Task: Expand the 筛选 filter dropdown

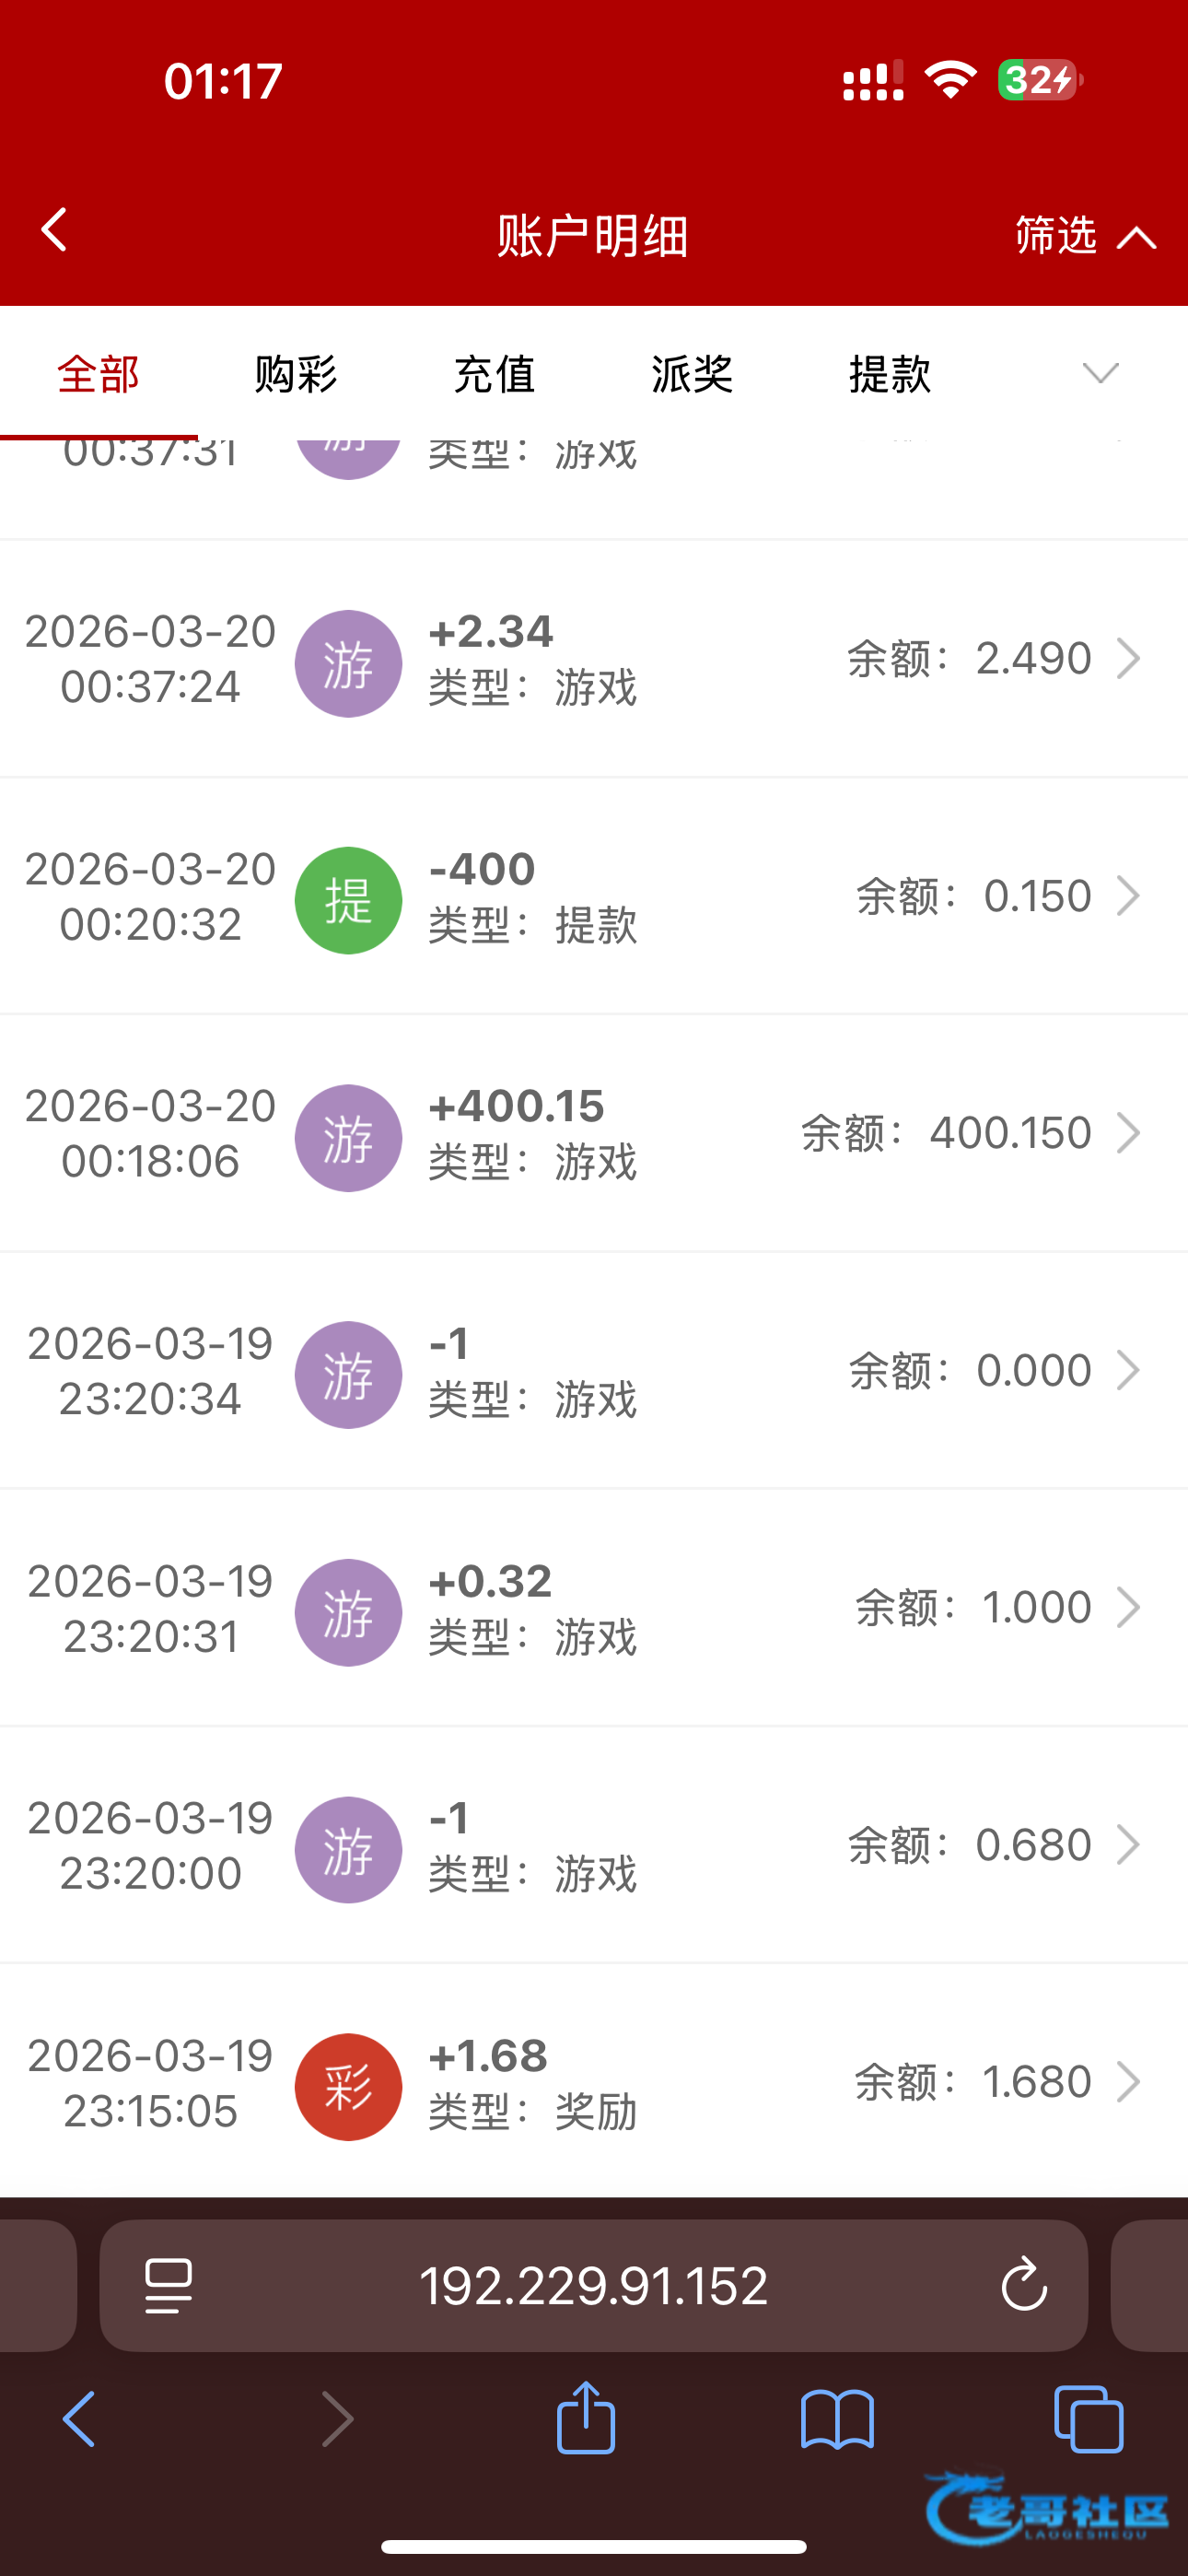Action: point(1085,236)
